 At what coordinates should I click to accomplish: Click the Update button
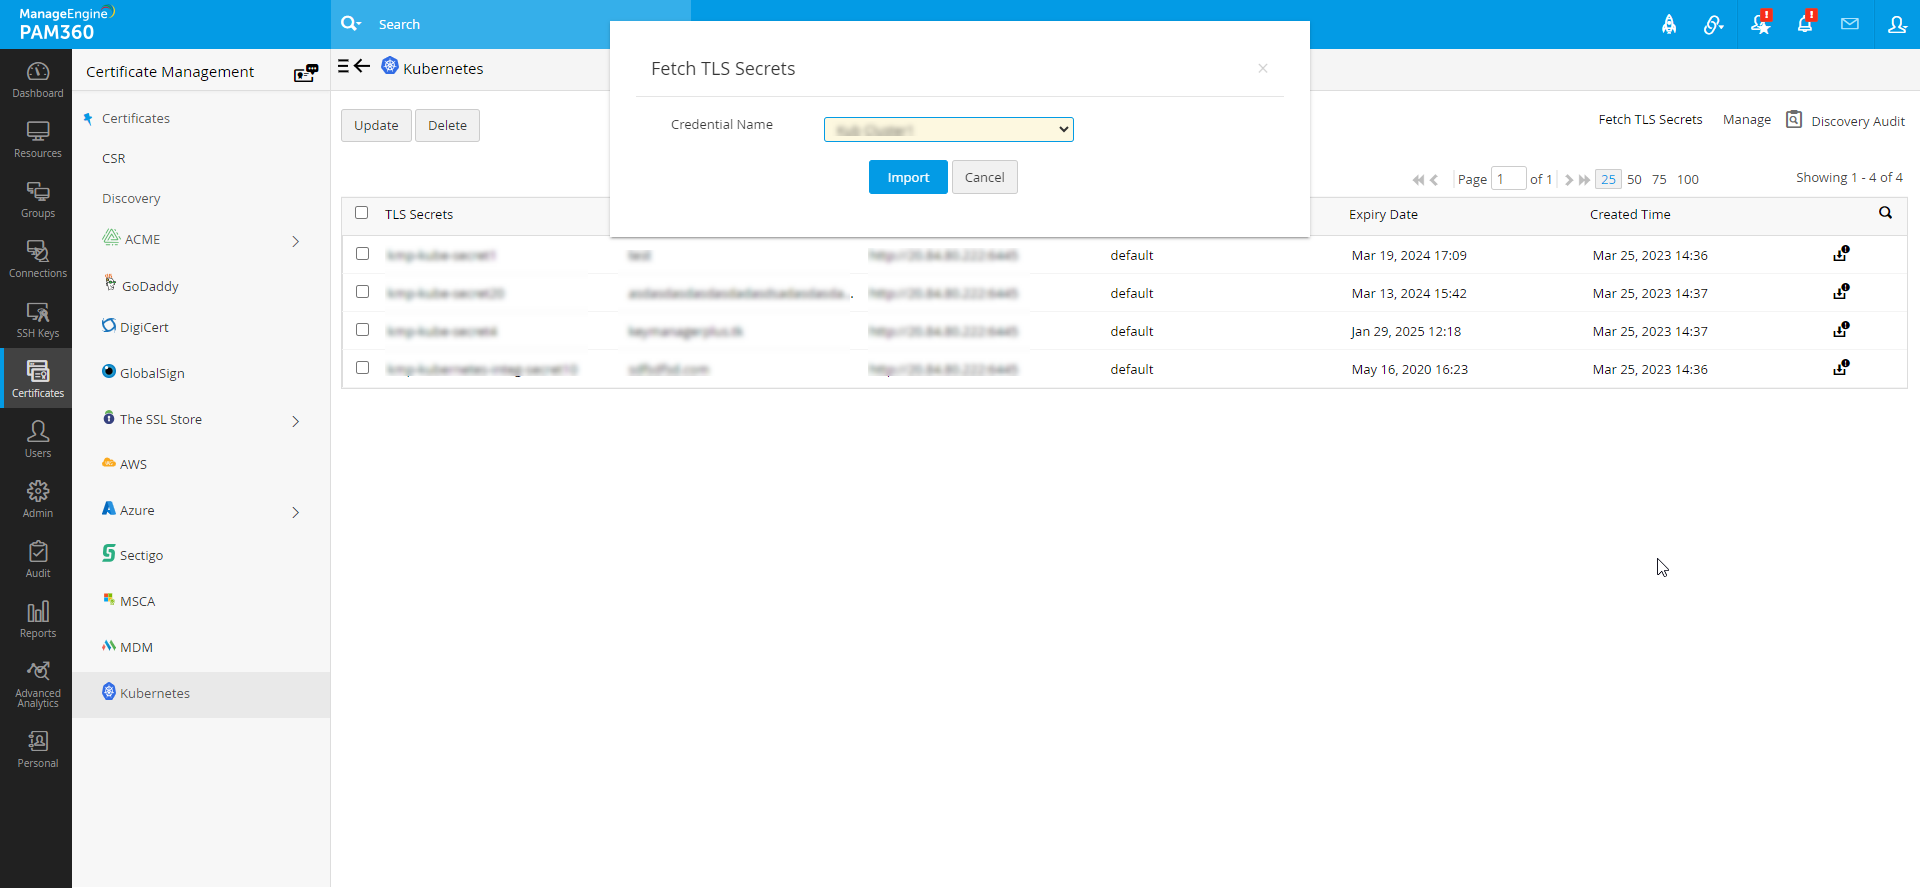click(x=376, y=125)
